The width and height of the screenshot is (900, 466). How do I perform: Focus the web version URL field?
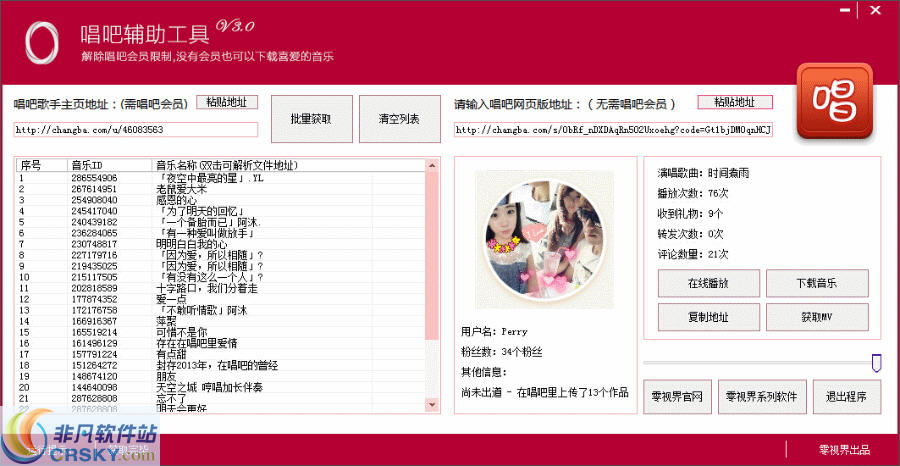[614, 130]
